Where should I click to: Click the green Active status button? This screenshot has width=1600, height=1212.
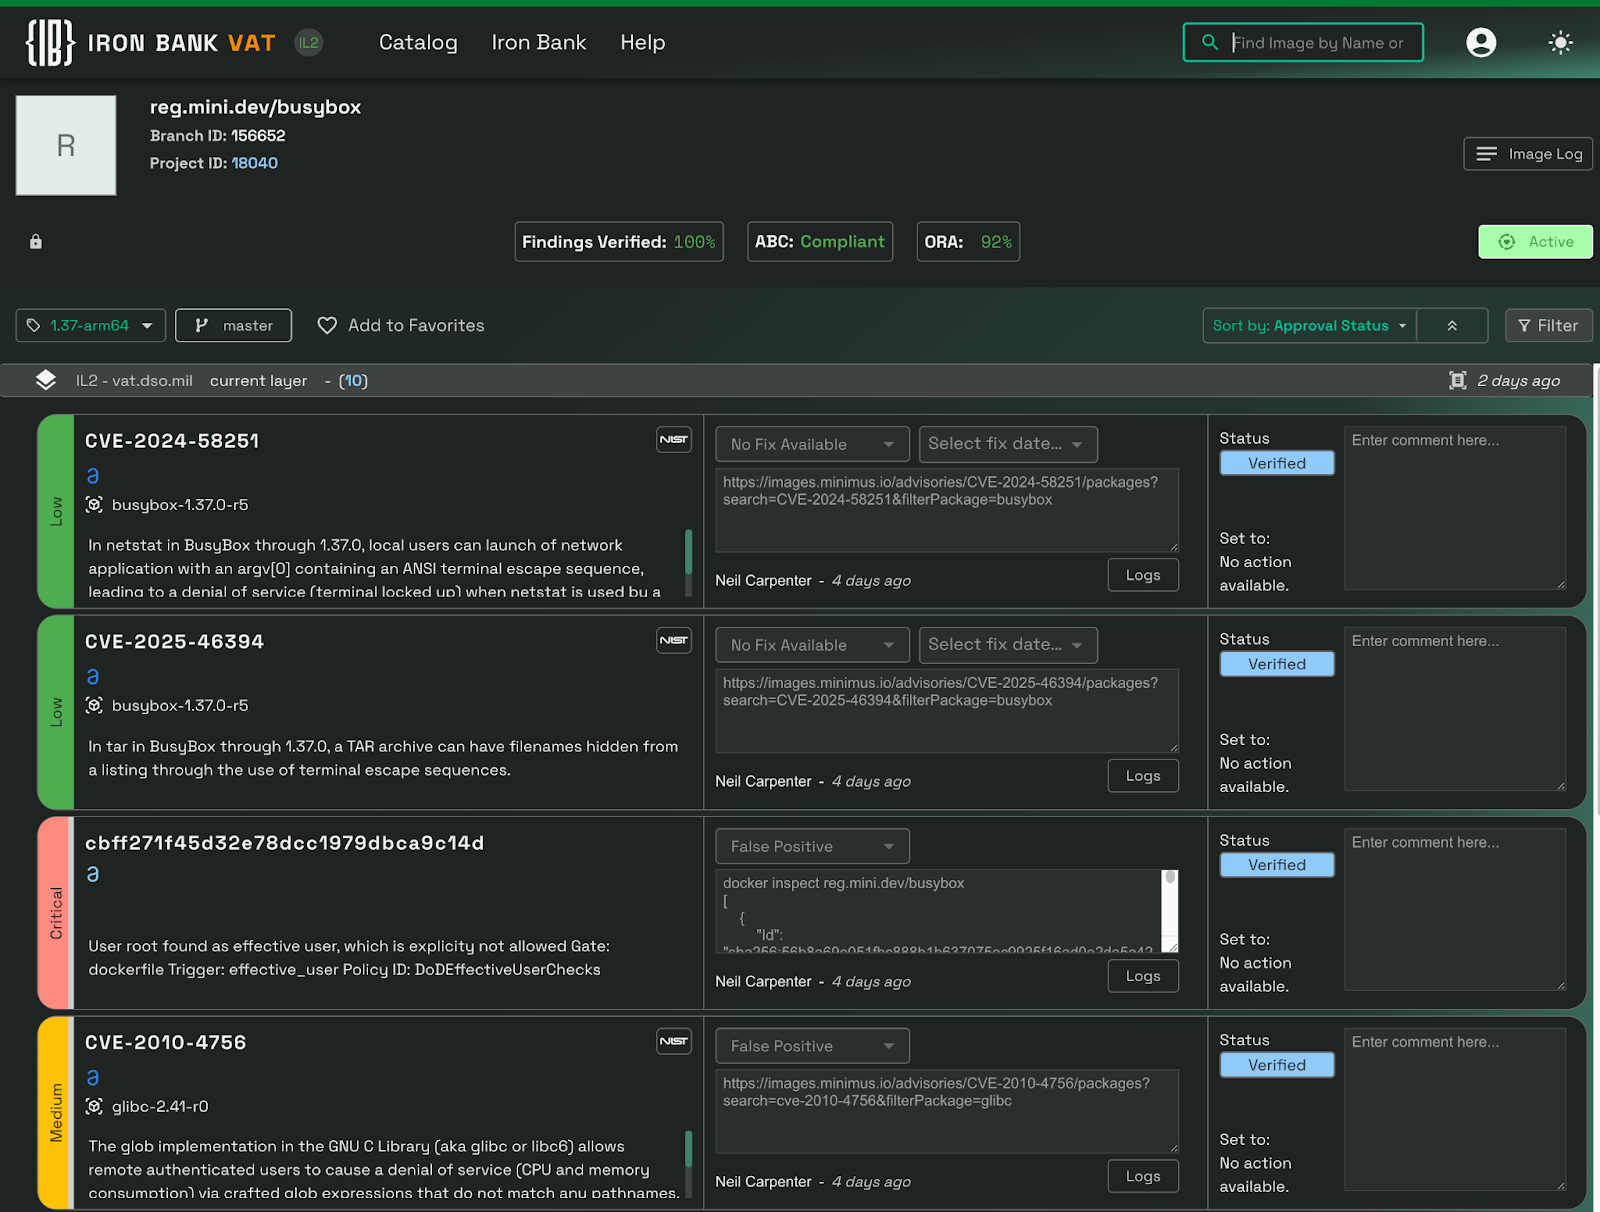1535,241
